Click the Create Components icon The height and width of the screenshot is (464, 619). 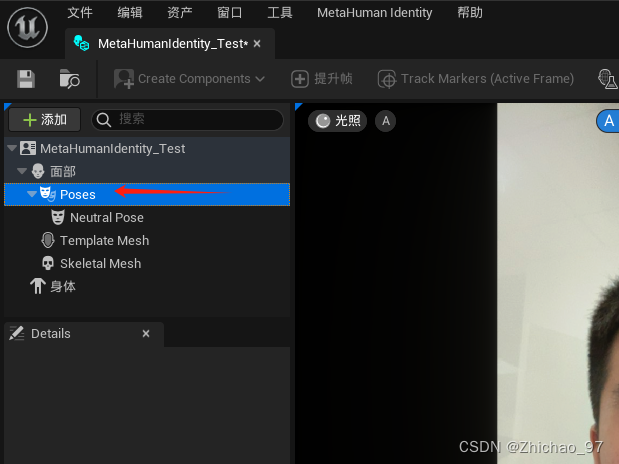pyautogui.click(x=124, y=79)
